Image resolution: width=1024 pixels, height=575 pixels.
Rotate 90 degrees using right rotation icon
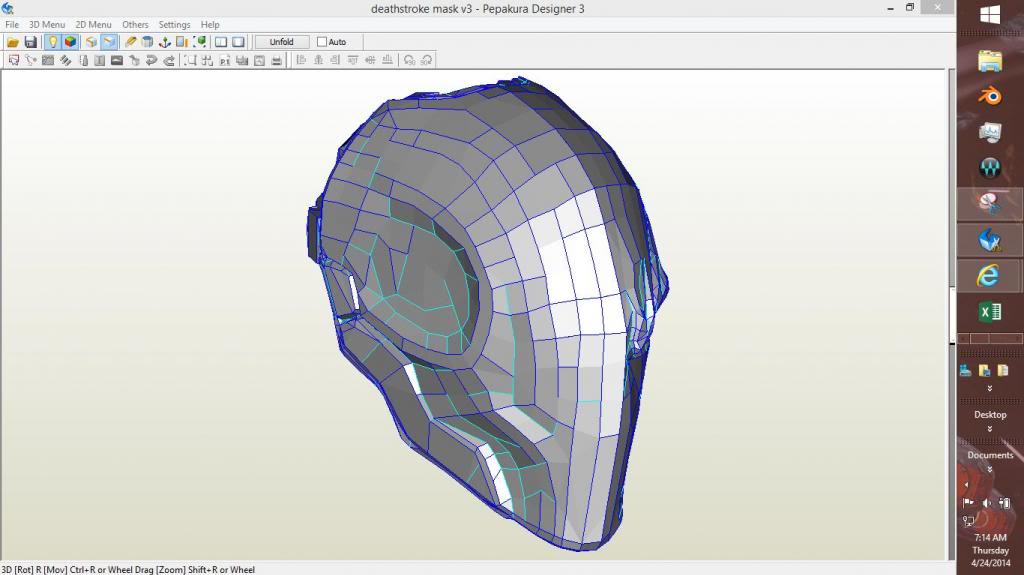click(426, 60)
